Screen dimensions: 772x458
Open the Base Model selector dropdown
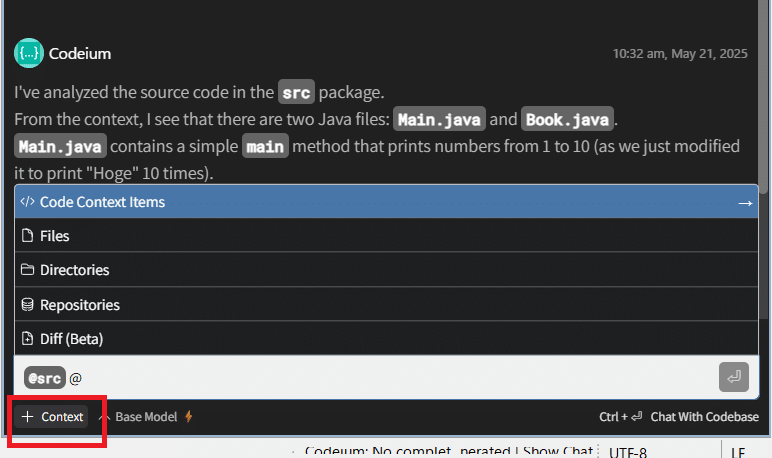tap(146, 417)
